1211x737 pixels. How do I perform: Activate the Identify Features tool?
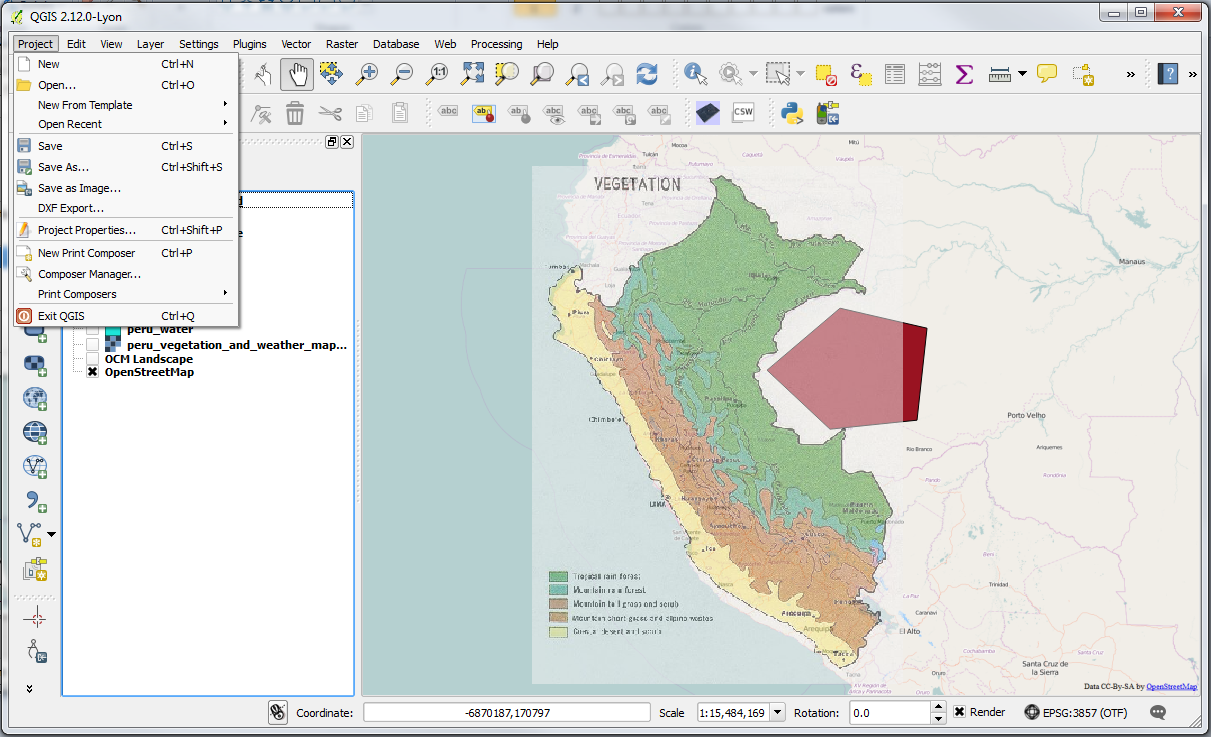(695, 74)
